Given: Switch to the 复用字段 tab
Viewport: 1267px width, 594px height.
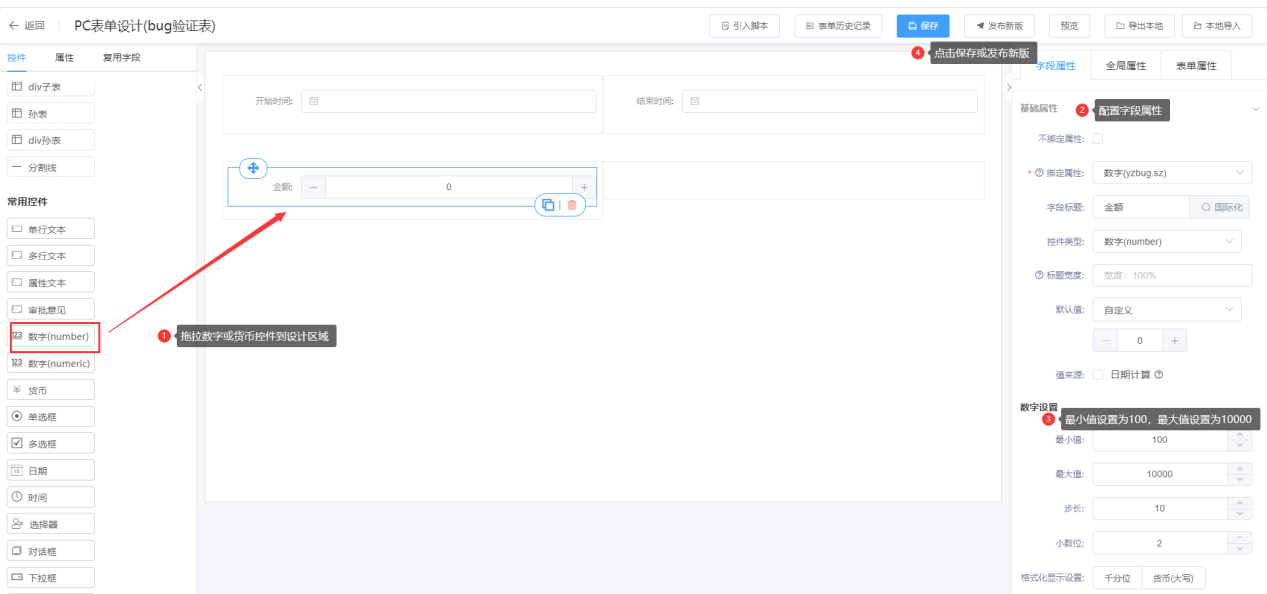Looking at the screenshot, I should [122, 58].
